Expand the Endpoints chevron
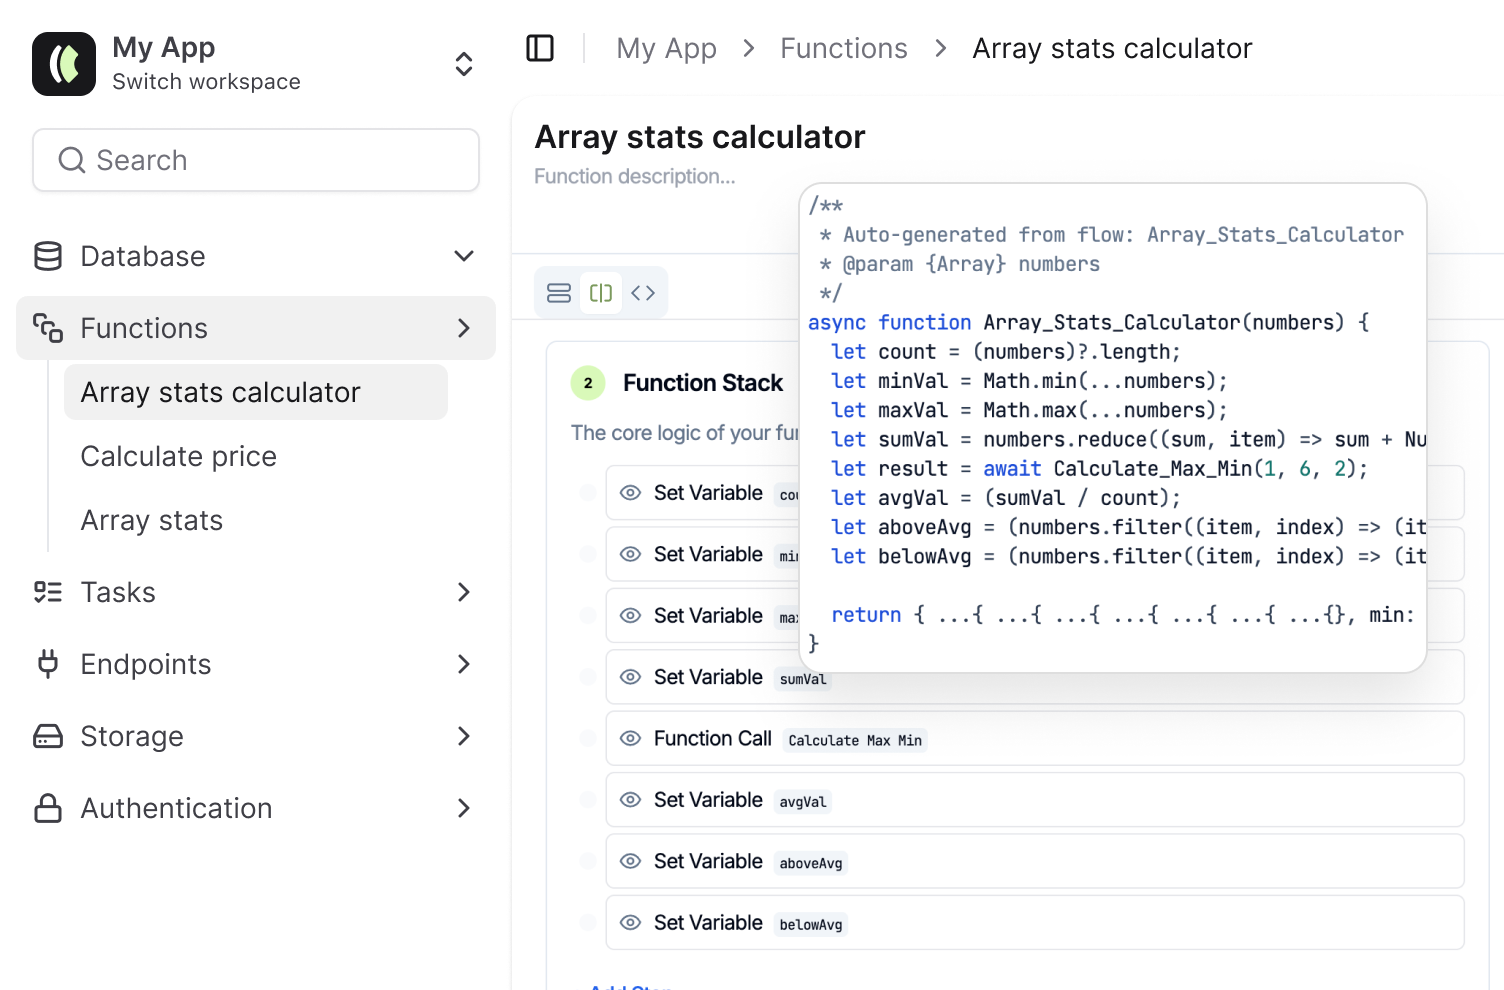1504x990 pixels. point(464,664)
